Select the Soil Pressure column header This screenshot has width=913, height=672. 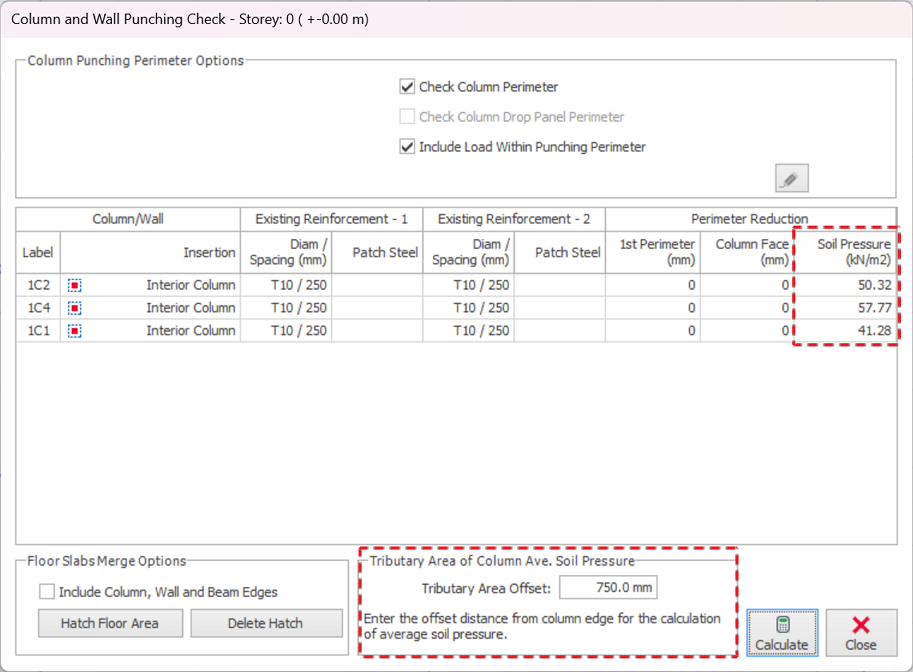click(x=846, y=252)
